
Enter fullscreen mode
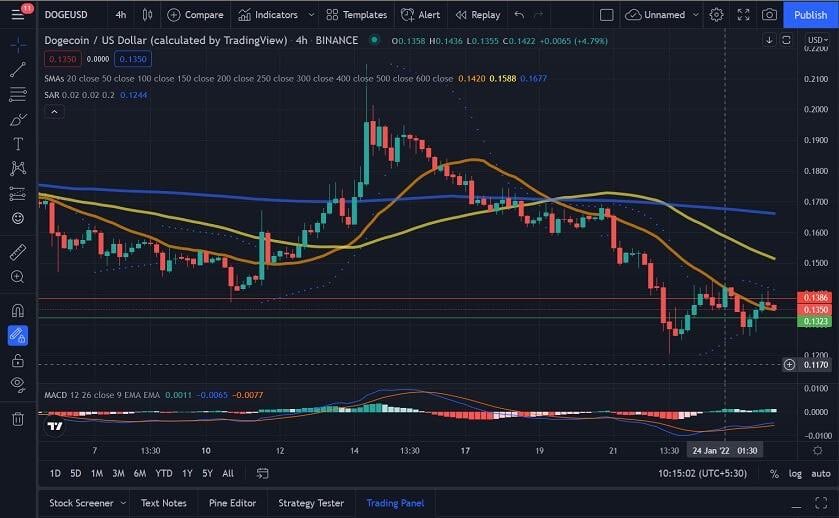point(743,14)
